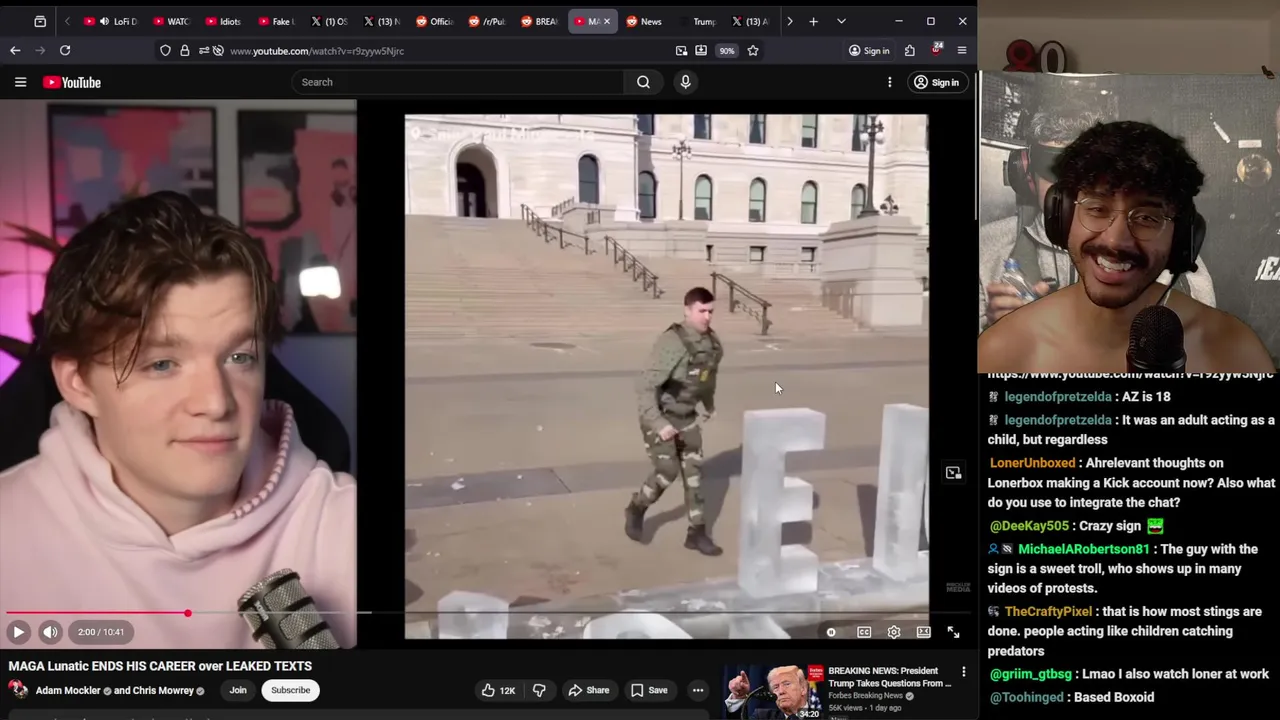Open the options menu for the Forbes video

coord(964,672)
